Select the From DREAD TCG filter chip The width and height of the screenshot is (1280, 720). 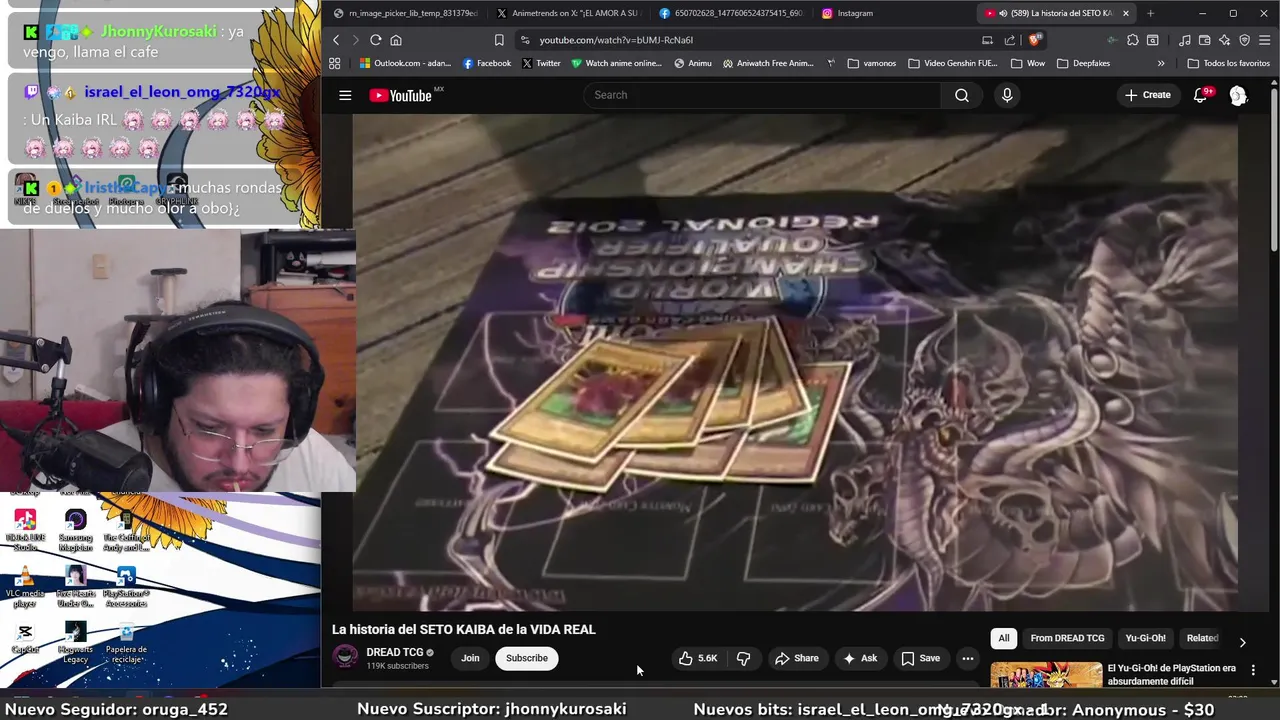click(1067, 638)
